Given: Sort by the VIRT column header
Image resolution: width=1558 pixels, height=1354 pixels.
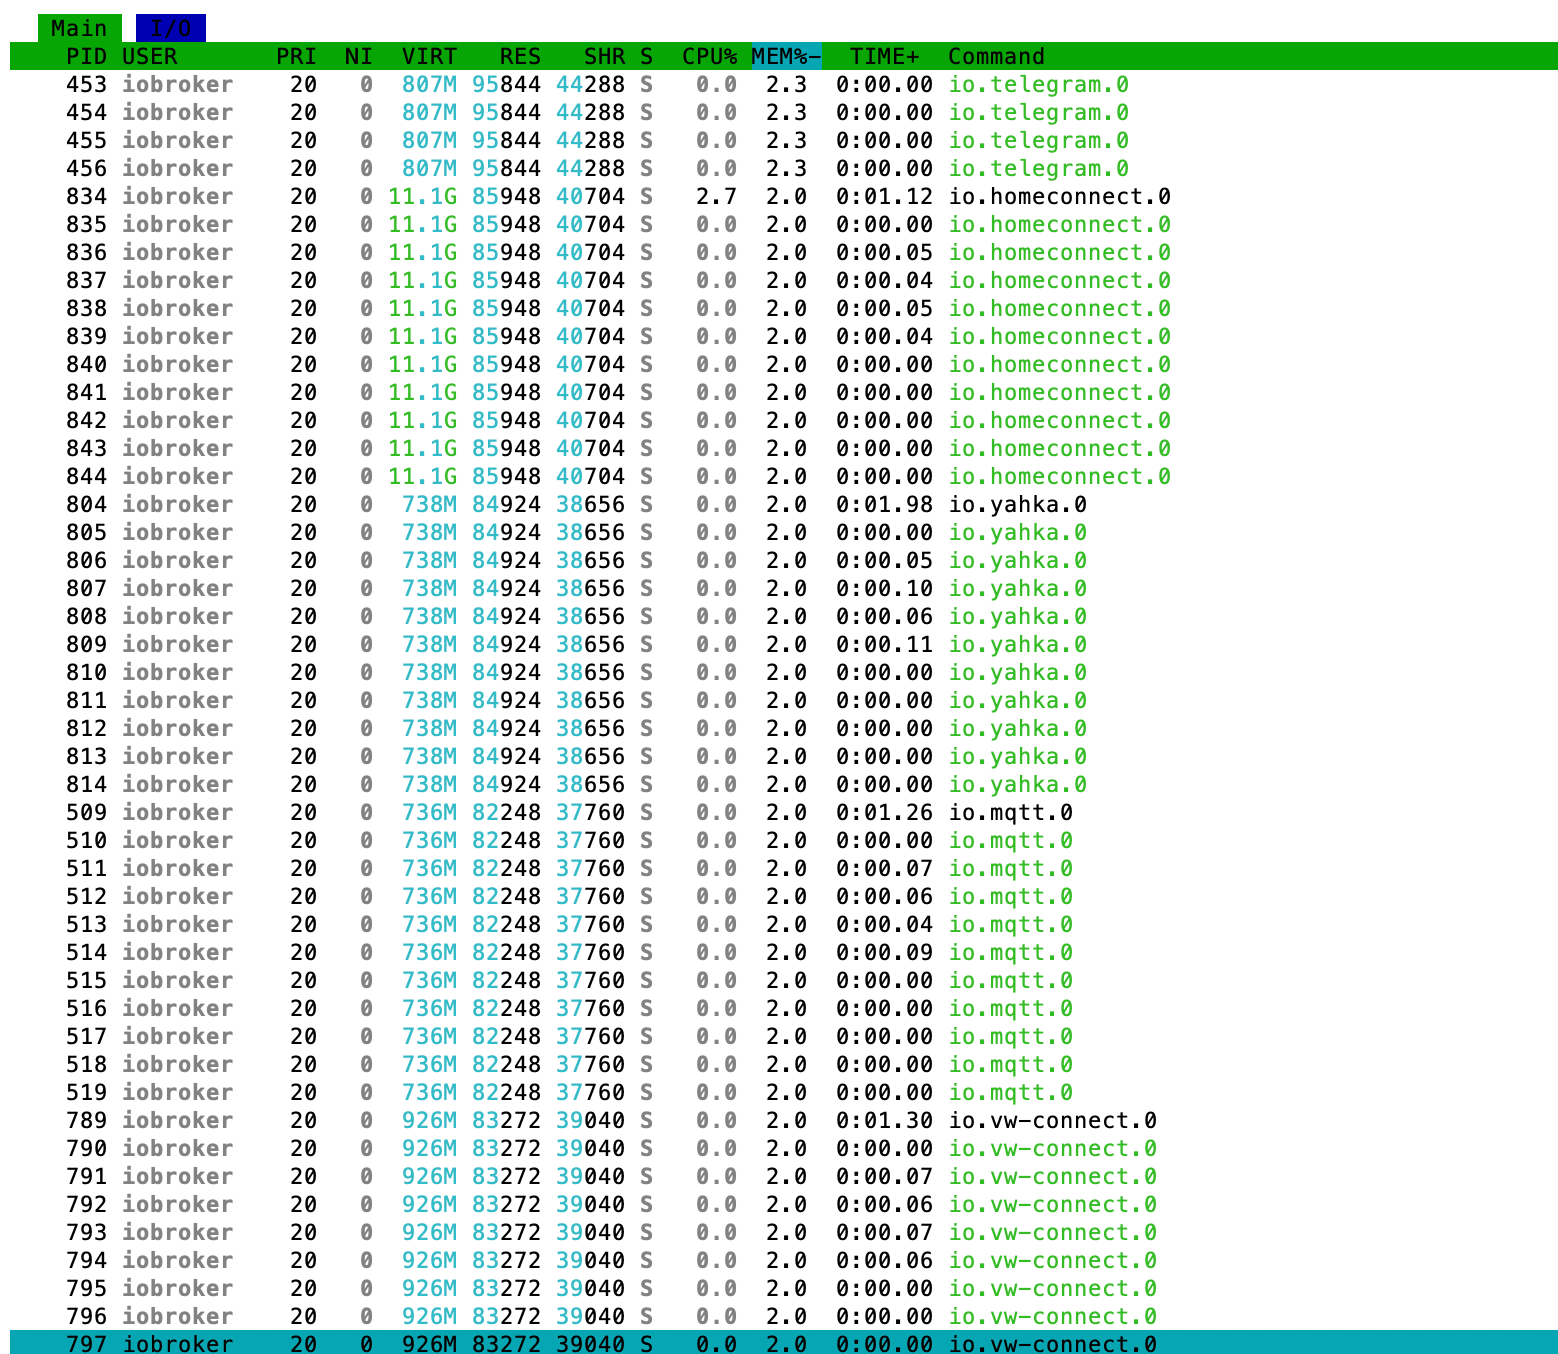Looking at the screenshot, I should [x=429, y=56].
